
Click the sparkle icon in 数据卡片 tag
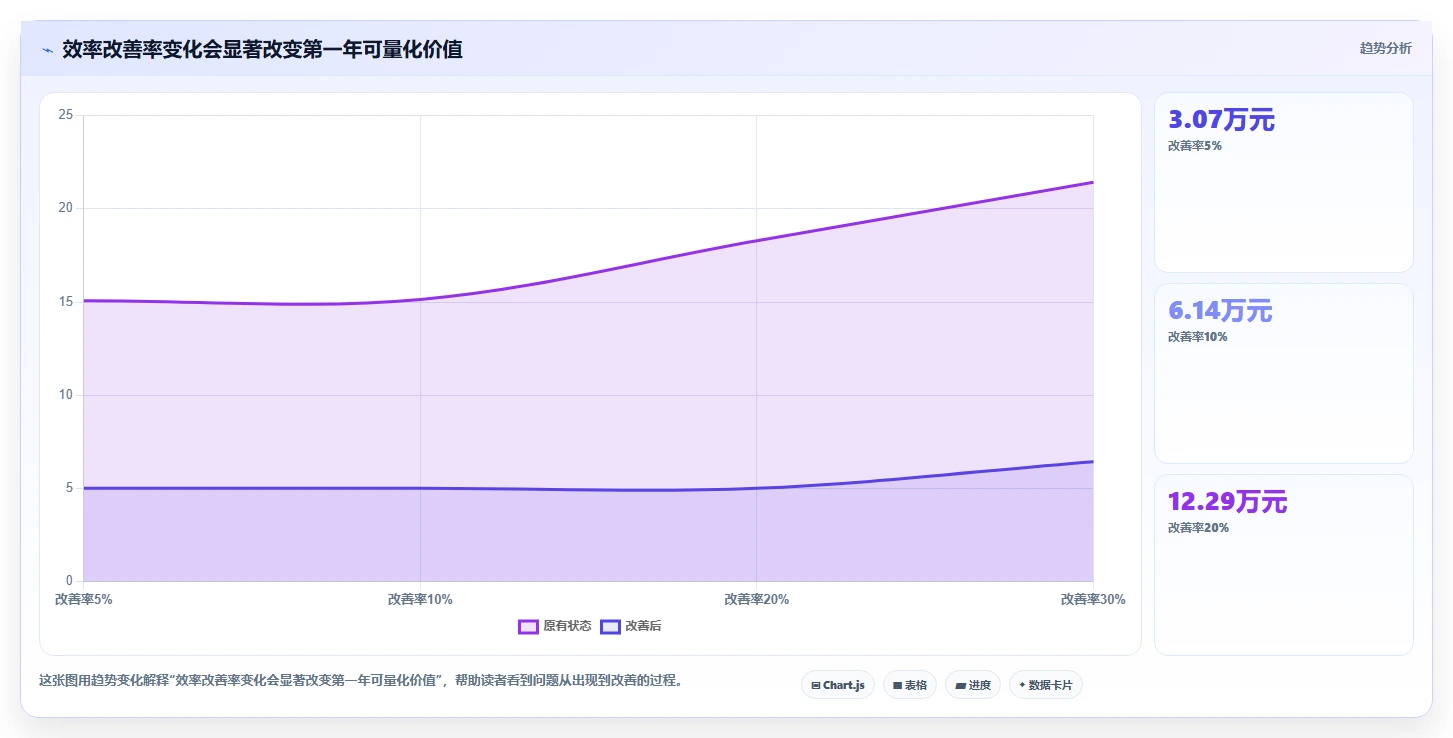coord(1022,685)
